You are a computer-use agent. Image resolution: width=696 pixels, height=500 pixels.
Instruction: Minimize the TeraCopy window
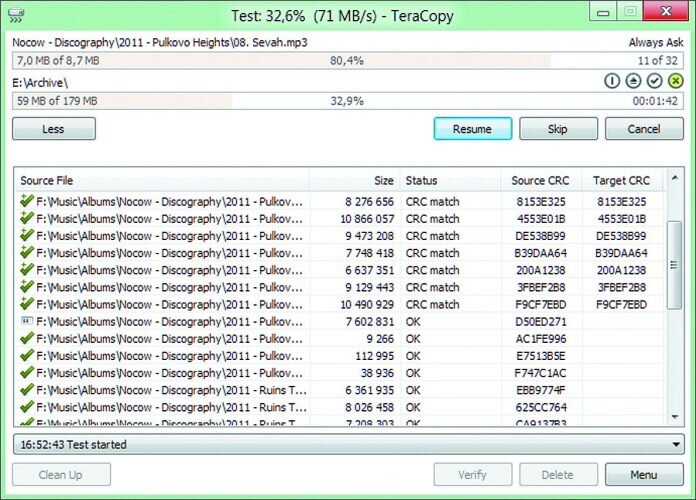point(603,12)
